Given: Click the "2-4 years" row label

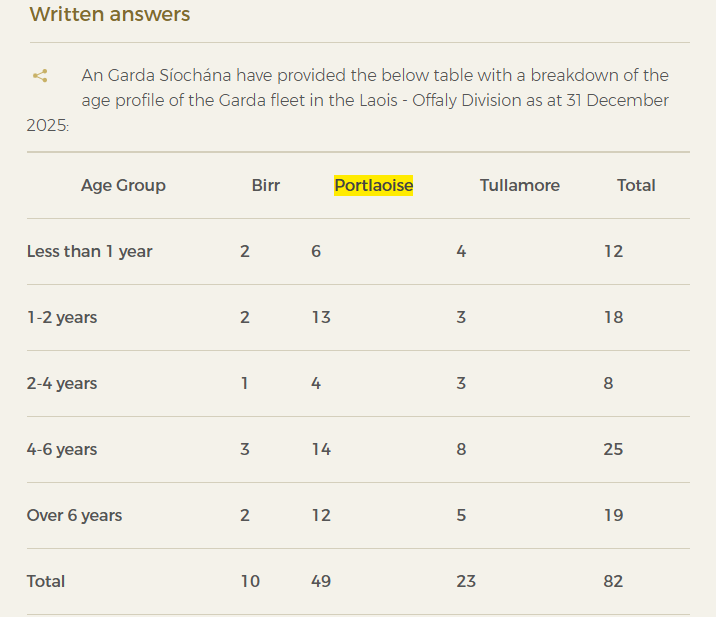Looking at the screenshot, I should [62, 383].
